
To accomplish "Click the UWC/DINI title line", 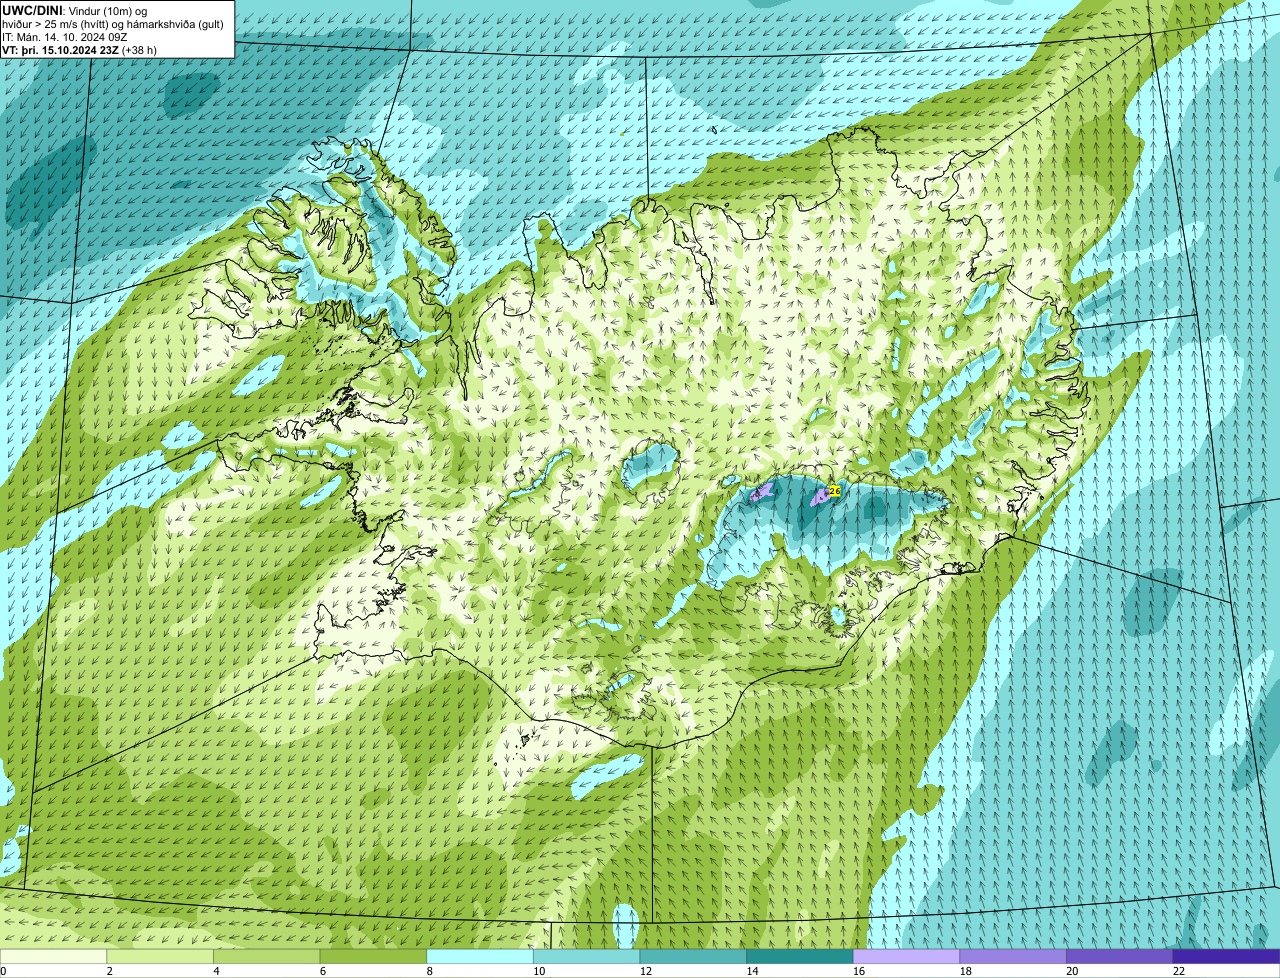I will point(75,10).
